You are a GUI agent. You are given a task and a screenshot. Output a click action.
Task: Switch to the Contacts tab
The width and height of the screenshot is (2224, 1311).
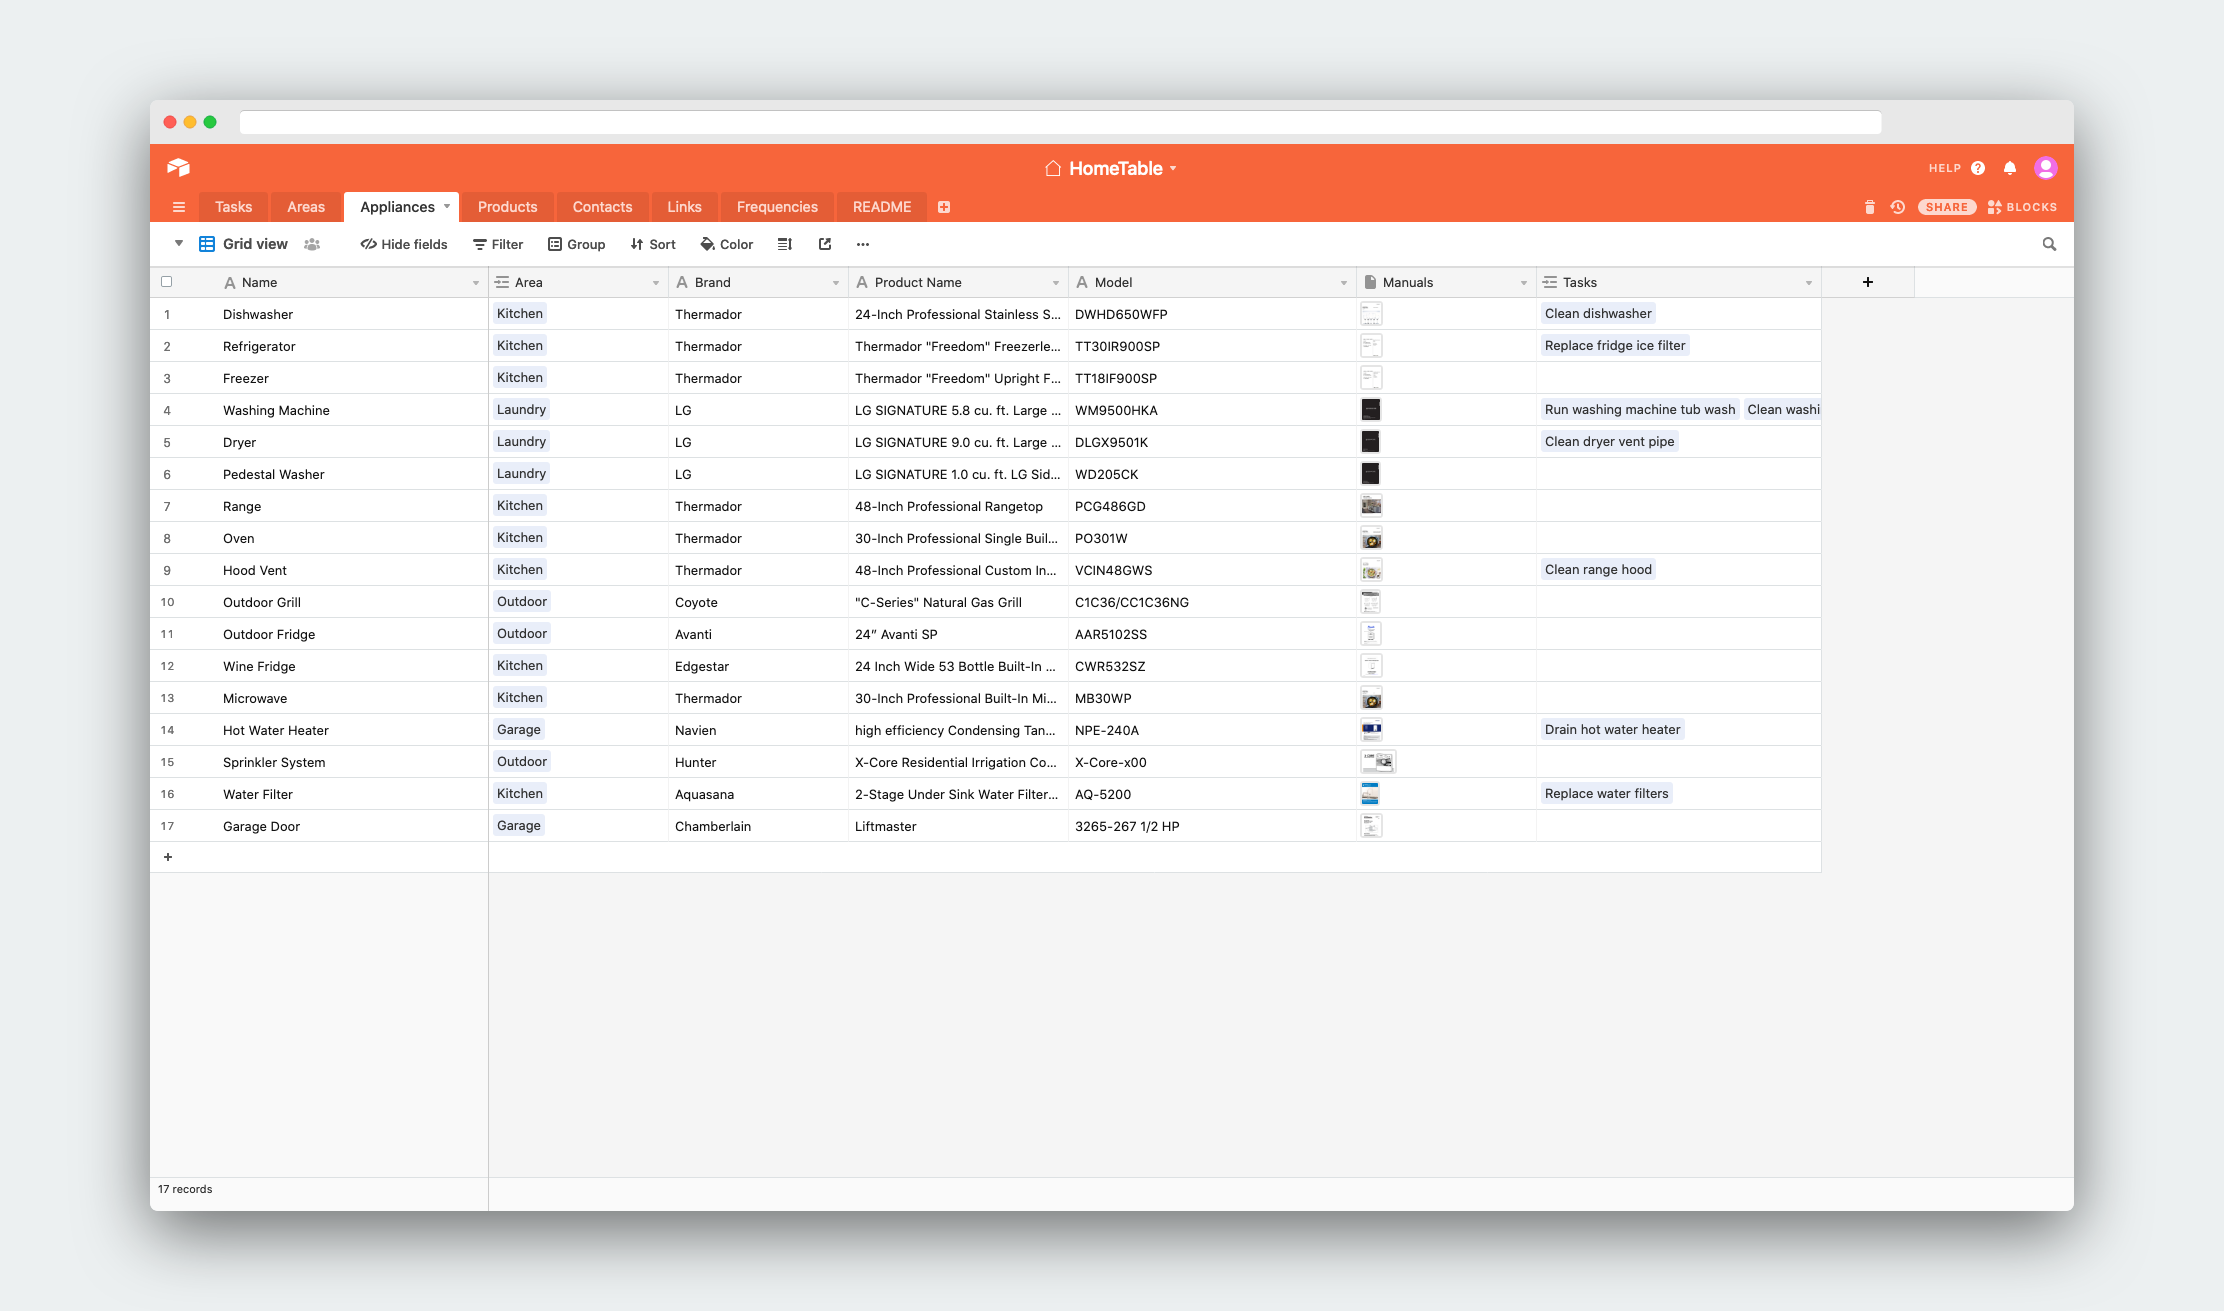602,207
